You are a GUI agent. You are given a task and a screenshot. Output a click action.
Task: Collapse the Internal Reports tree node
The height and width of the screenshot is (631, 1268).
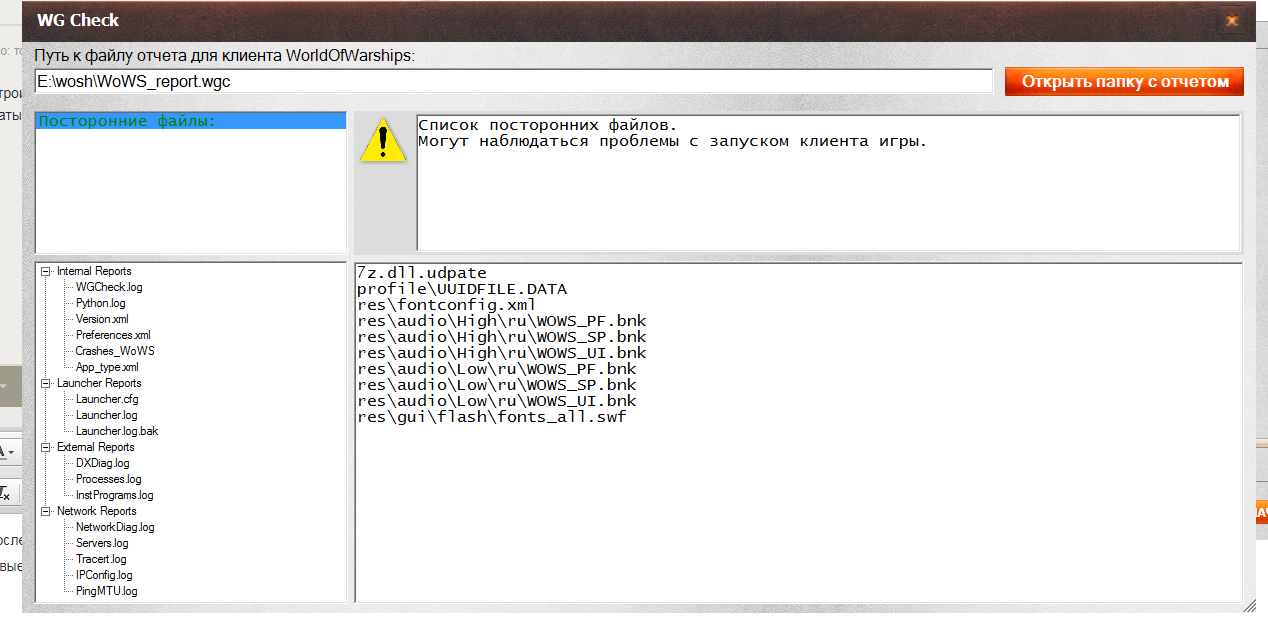[46, 271]
